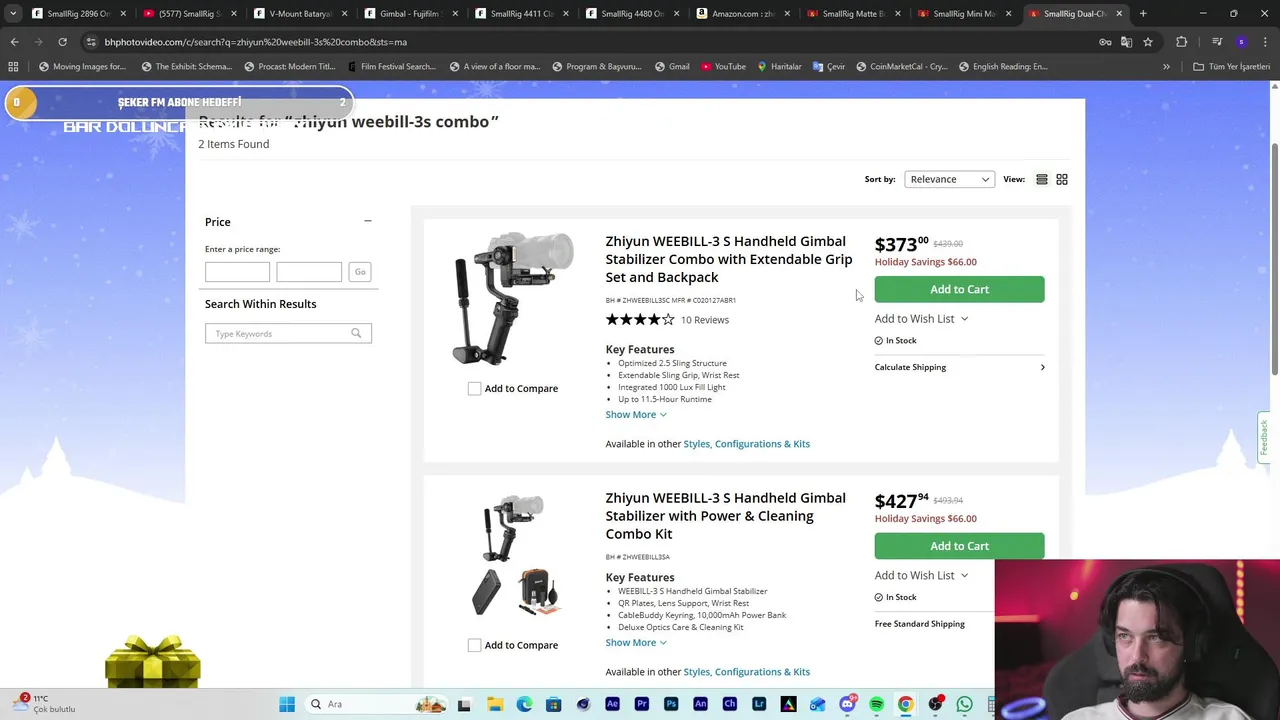1280x720 pixels.
Task: Switch to the Gimbal - Fujifilm tab
Action: point(411,13)
